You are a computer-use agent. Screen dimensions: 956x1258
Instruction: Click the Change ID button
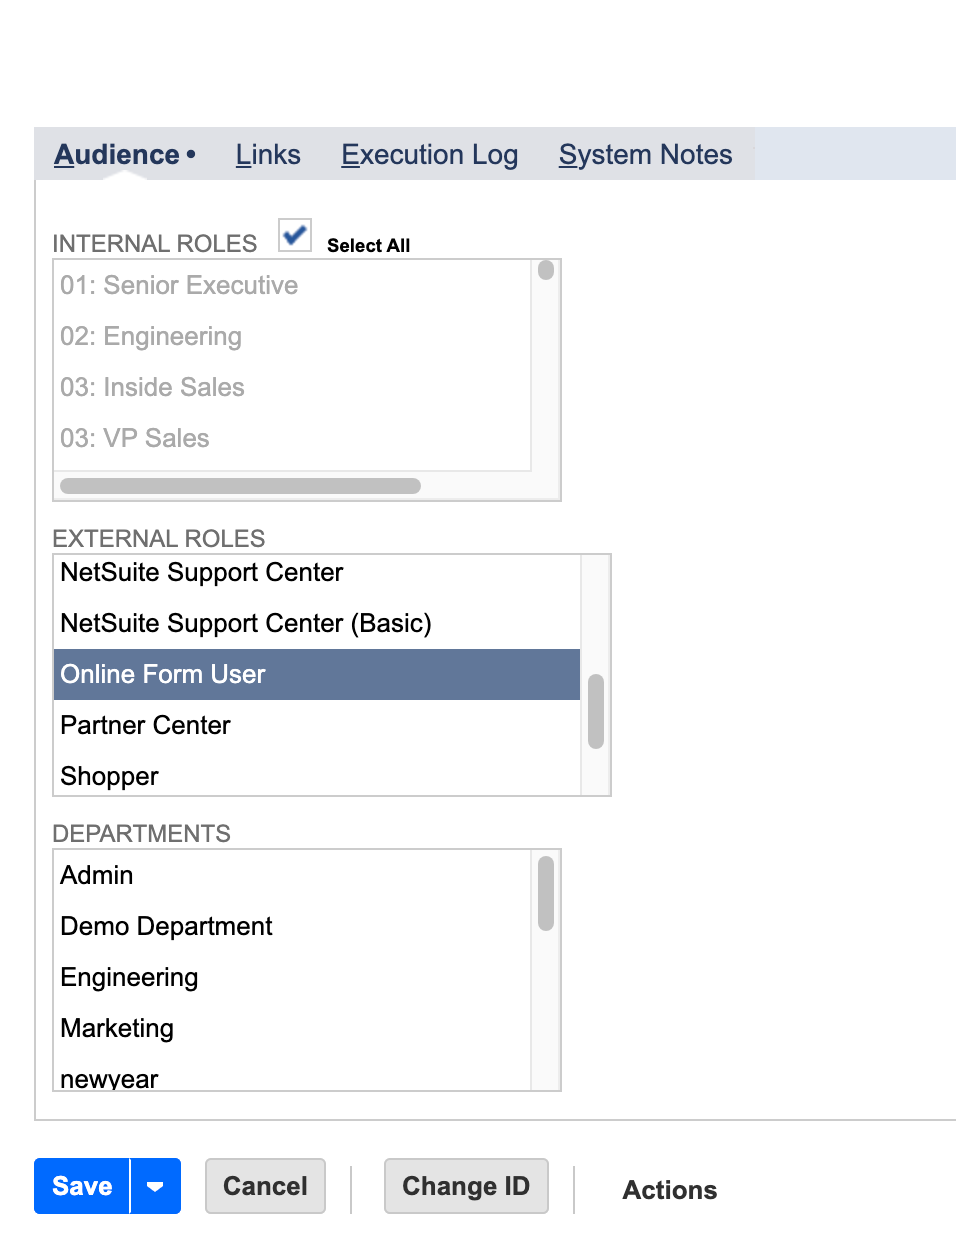466,1187
